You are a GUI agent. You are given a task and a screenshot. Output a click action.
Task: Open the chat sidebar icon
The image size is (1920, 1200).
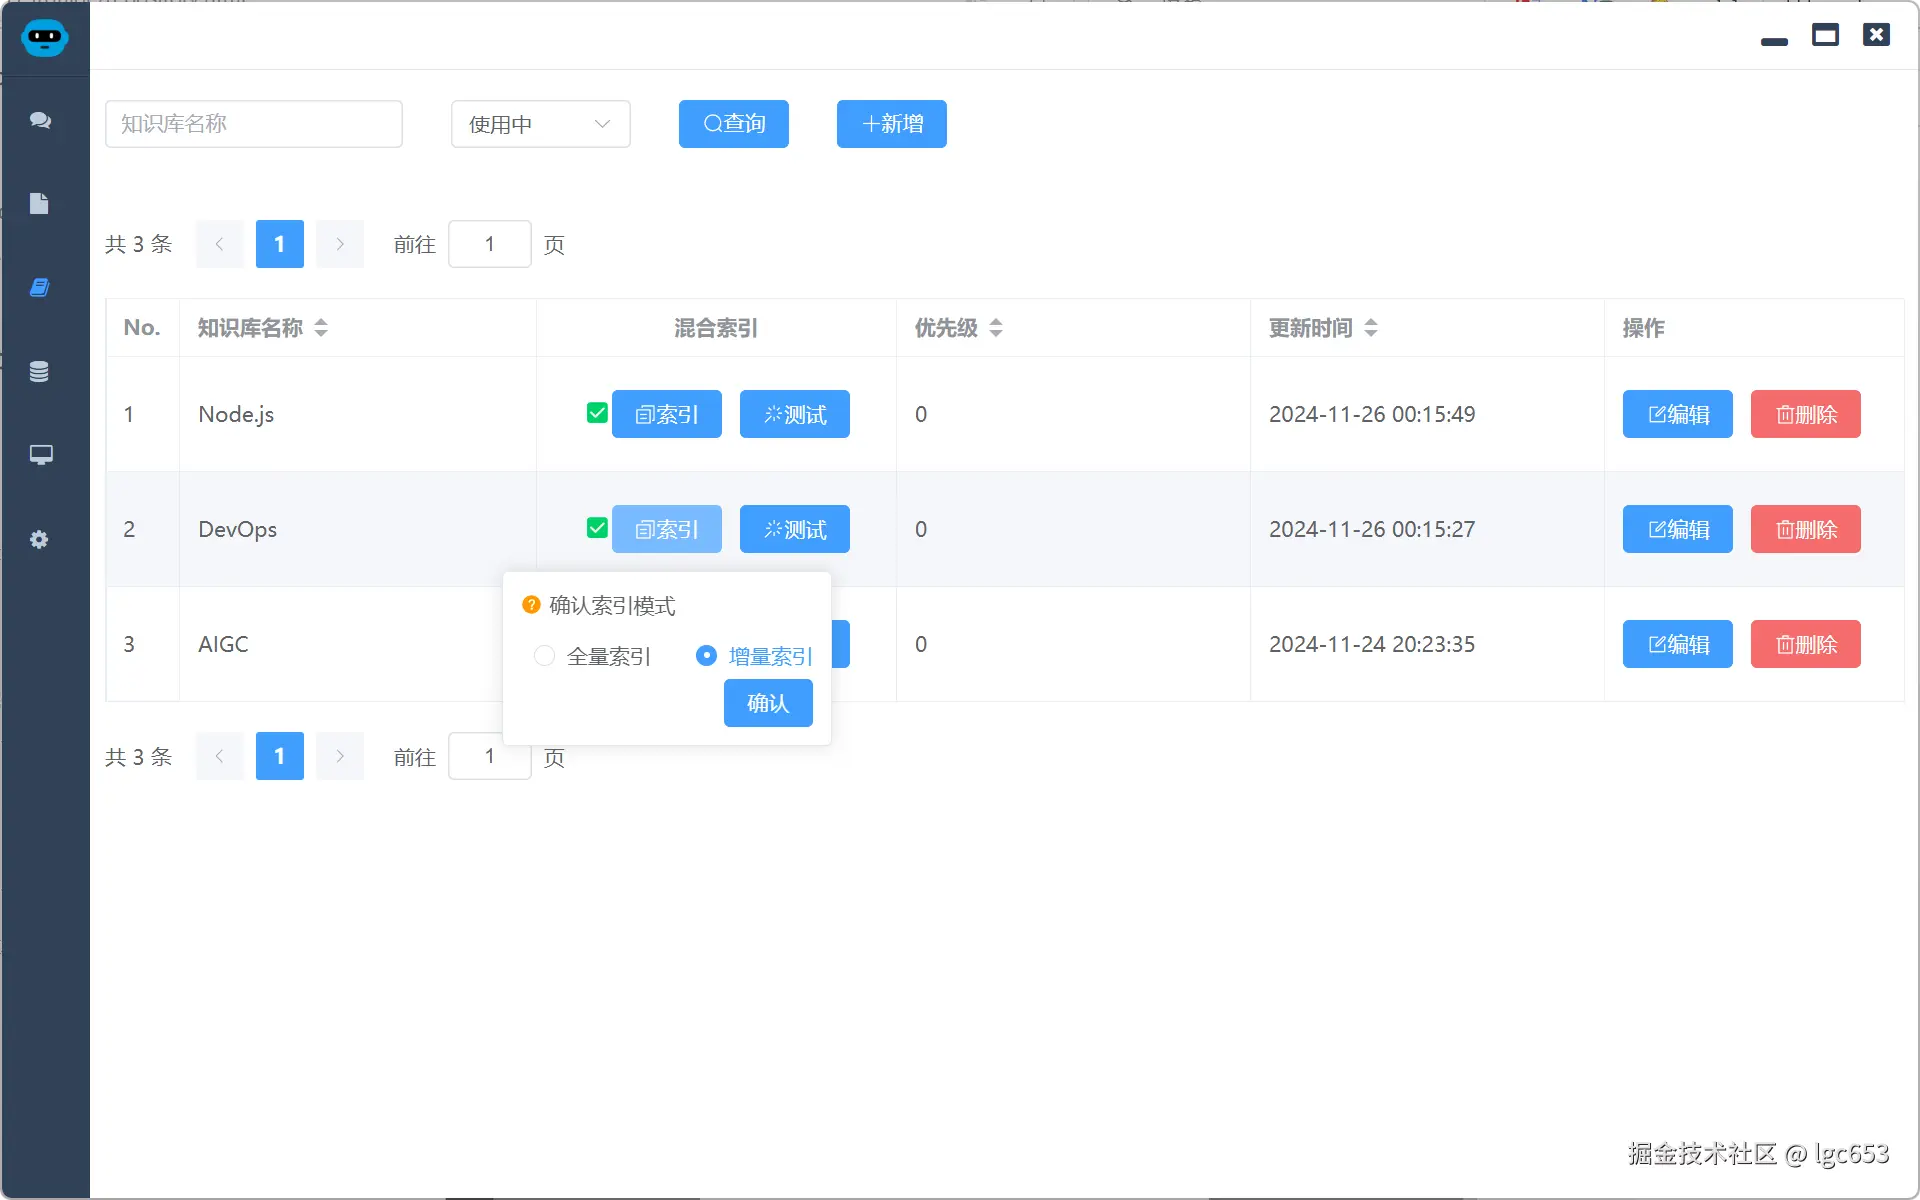pyautogui.click(x=40, y=120)
